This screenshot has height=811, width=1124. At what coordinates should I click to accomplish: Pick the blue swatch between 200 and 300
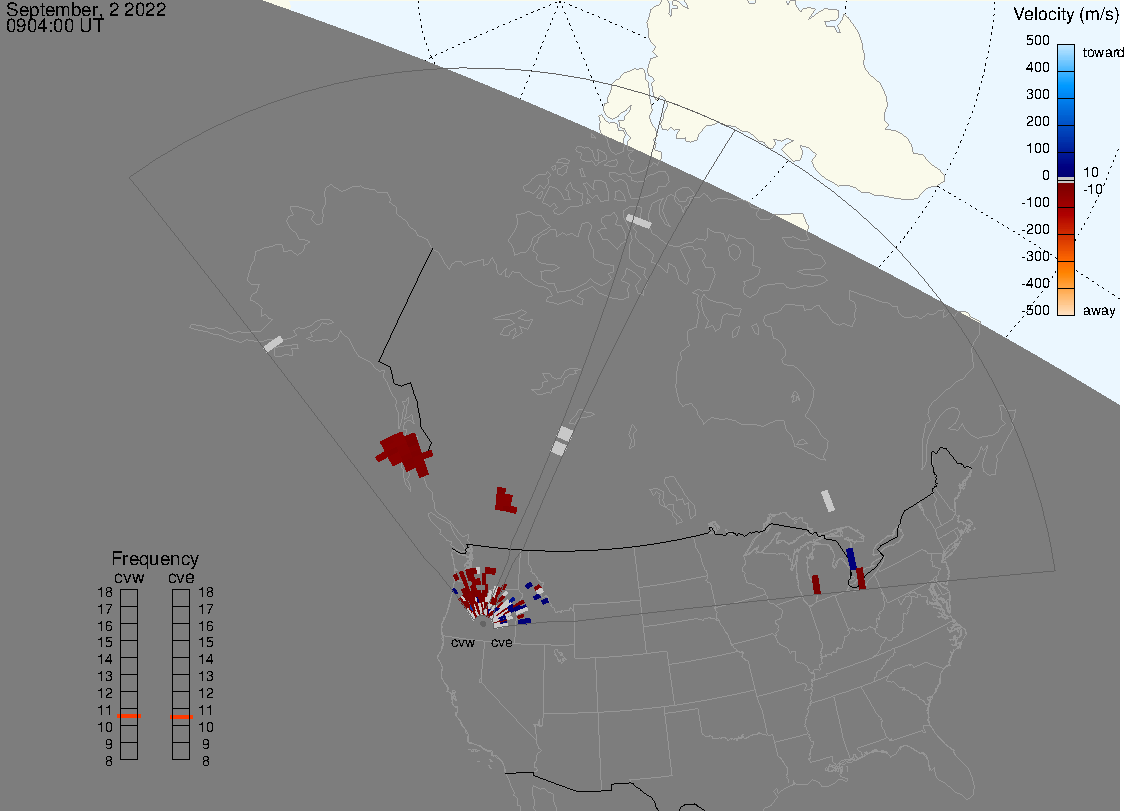pyautogui.click(x=1066, y=112)
